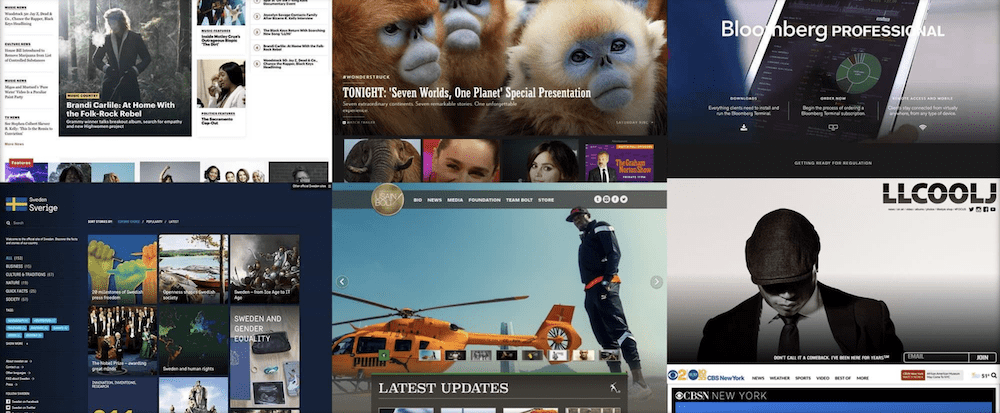Screen dimensions: 1000x413
Task: Click the 51° weather indicator on CBS New York
Action: point(979,376)
